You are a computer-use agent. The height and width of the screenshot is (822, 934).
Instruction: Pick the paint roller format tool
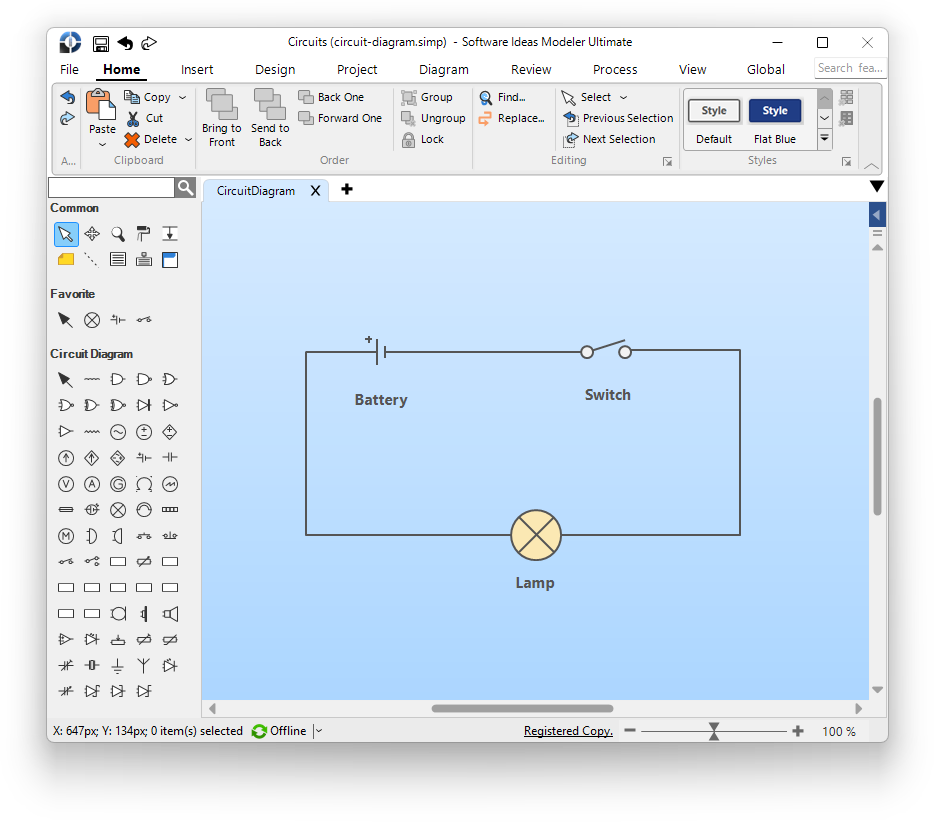tap(144, 234)
